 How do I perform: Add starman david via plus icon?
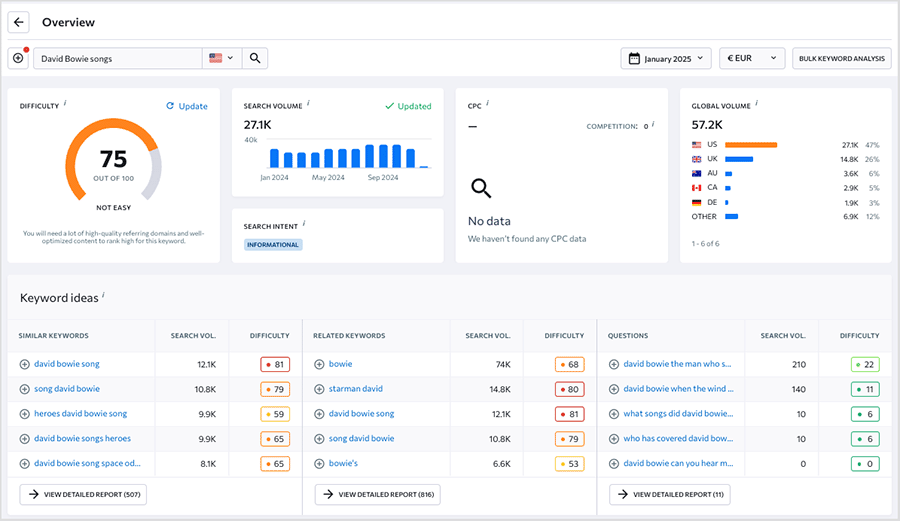click(319, 389)
